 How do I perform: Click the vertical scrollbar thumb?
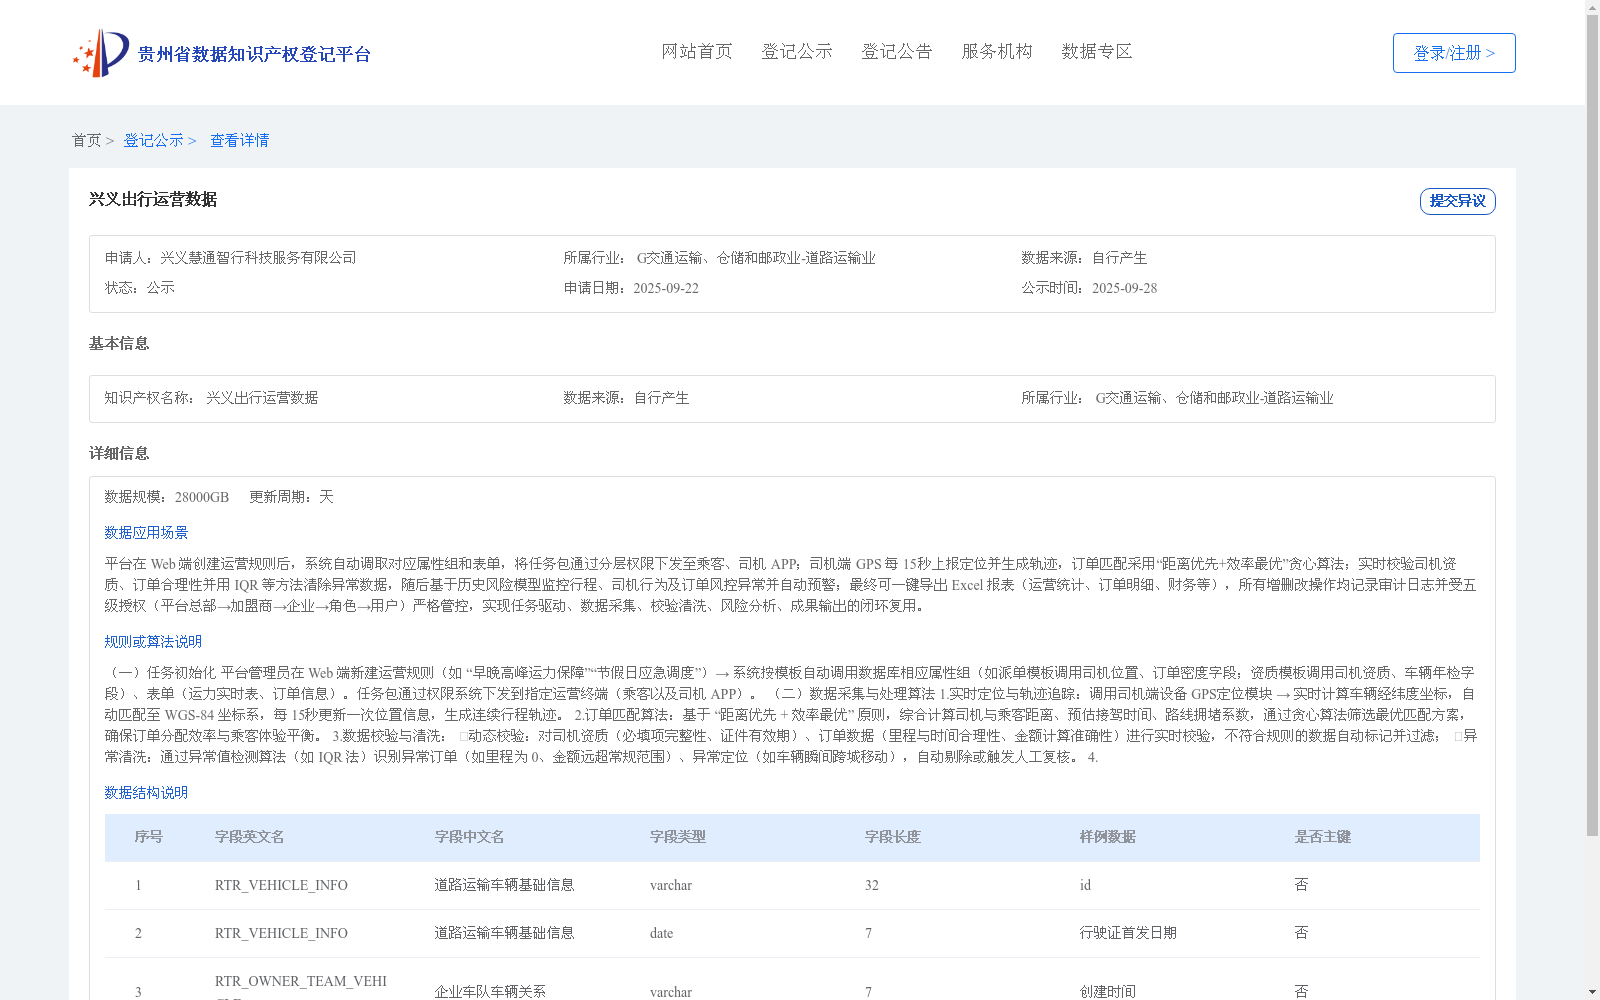coord(1592,425)
